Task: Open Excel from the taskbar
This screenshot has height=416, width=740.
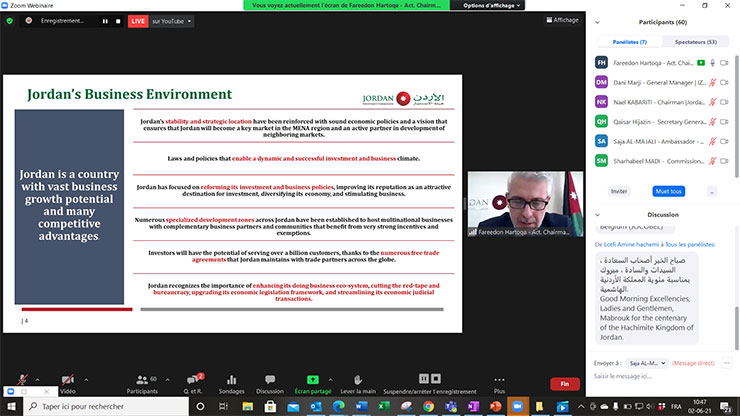Action: pyautogui.click(x=384, y=406)
